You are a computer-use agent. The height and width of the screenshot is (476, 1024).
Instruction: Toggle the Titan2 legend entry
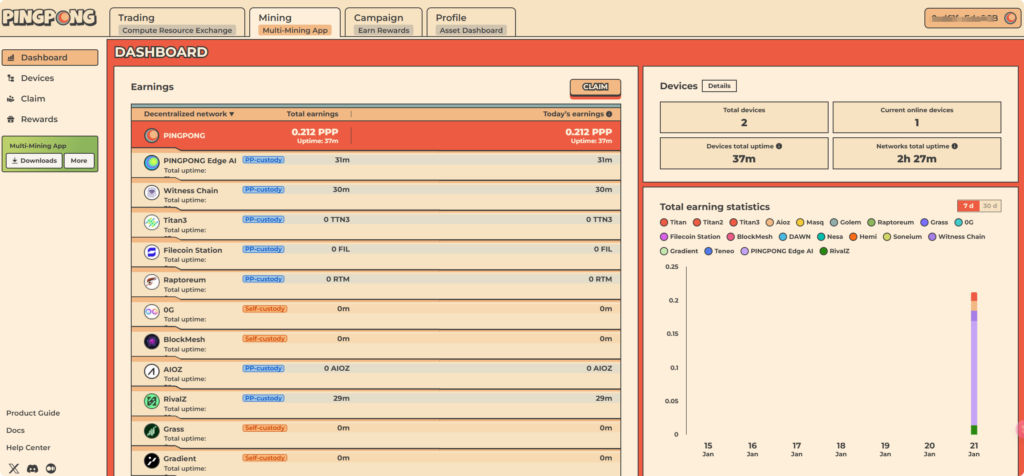click(x=708, y=223)
